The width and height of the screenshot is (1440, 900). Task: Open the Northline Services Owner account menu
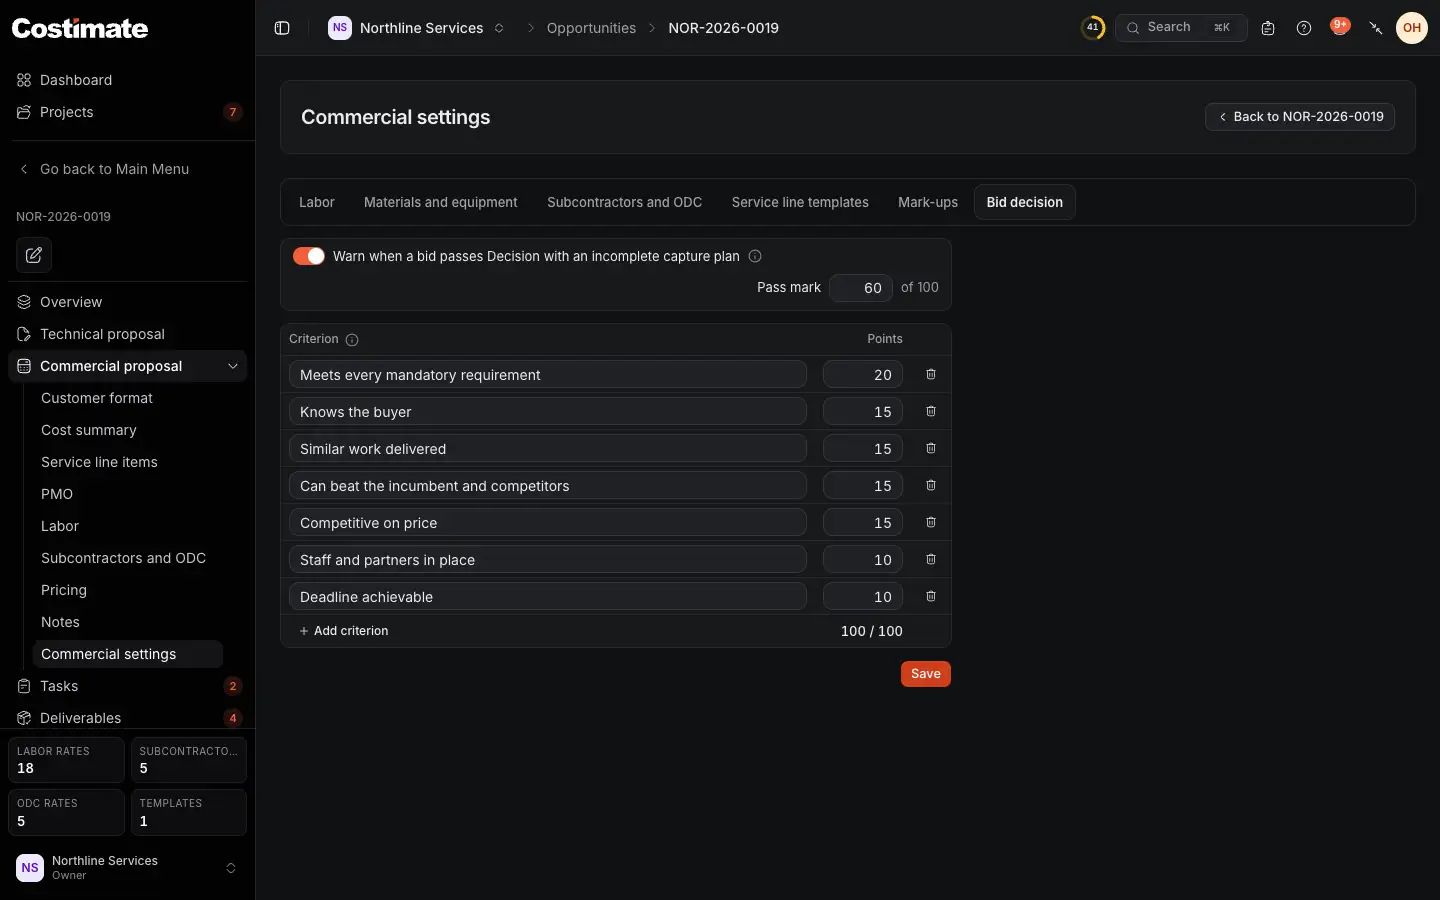coord(127,868)
